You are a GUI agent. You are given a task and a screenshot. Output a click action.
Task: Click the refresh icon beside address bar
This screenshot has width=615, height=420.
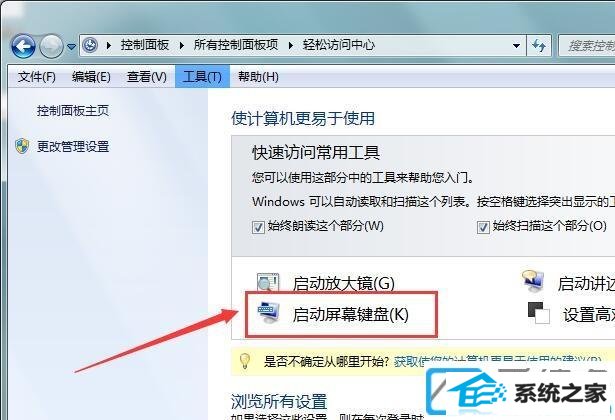[x=539, y=46]
